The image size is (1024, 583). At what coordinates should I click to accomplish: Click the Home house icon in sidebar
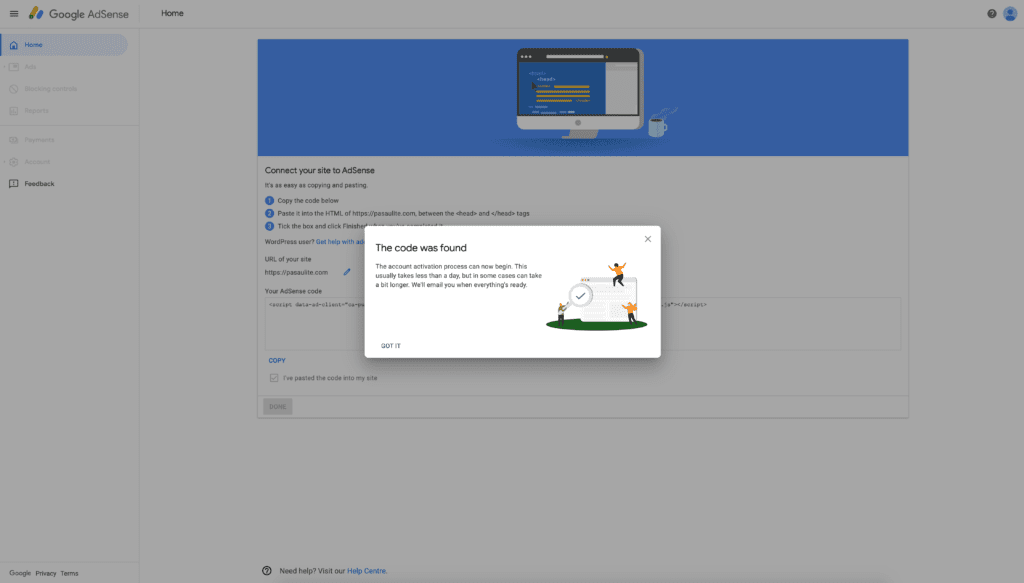[x=14, y=45]
